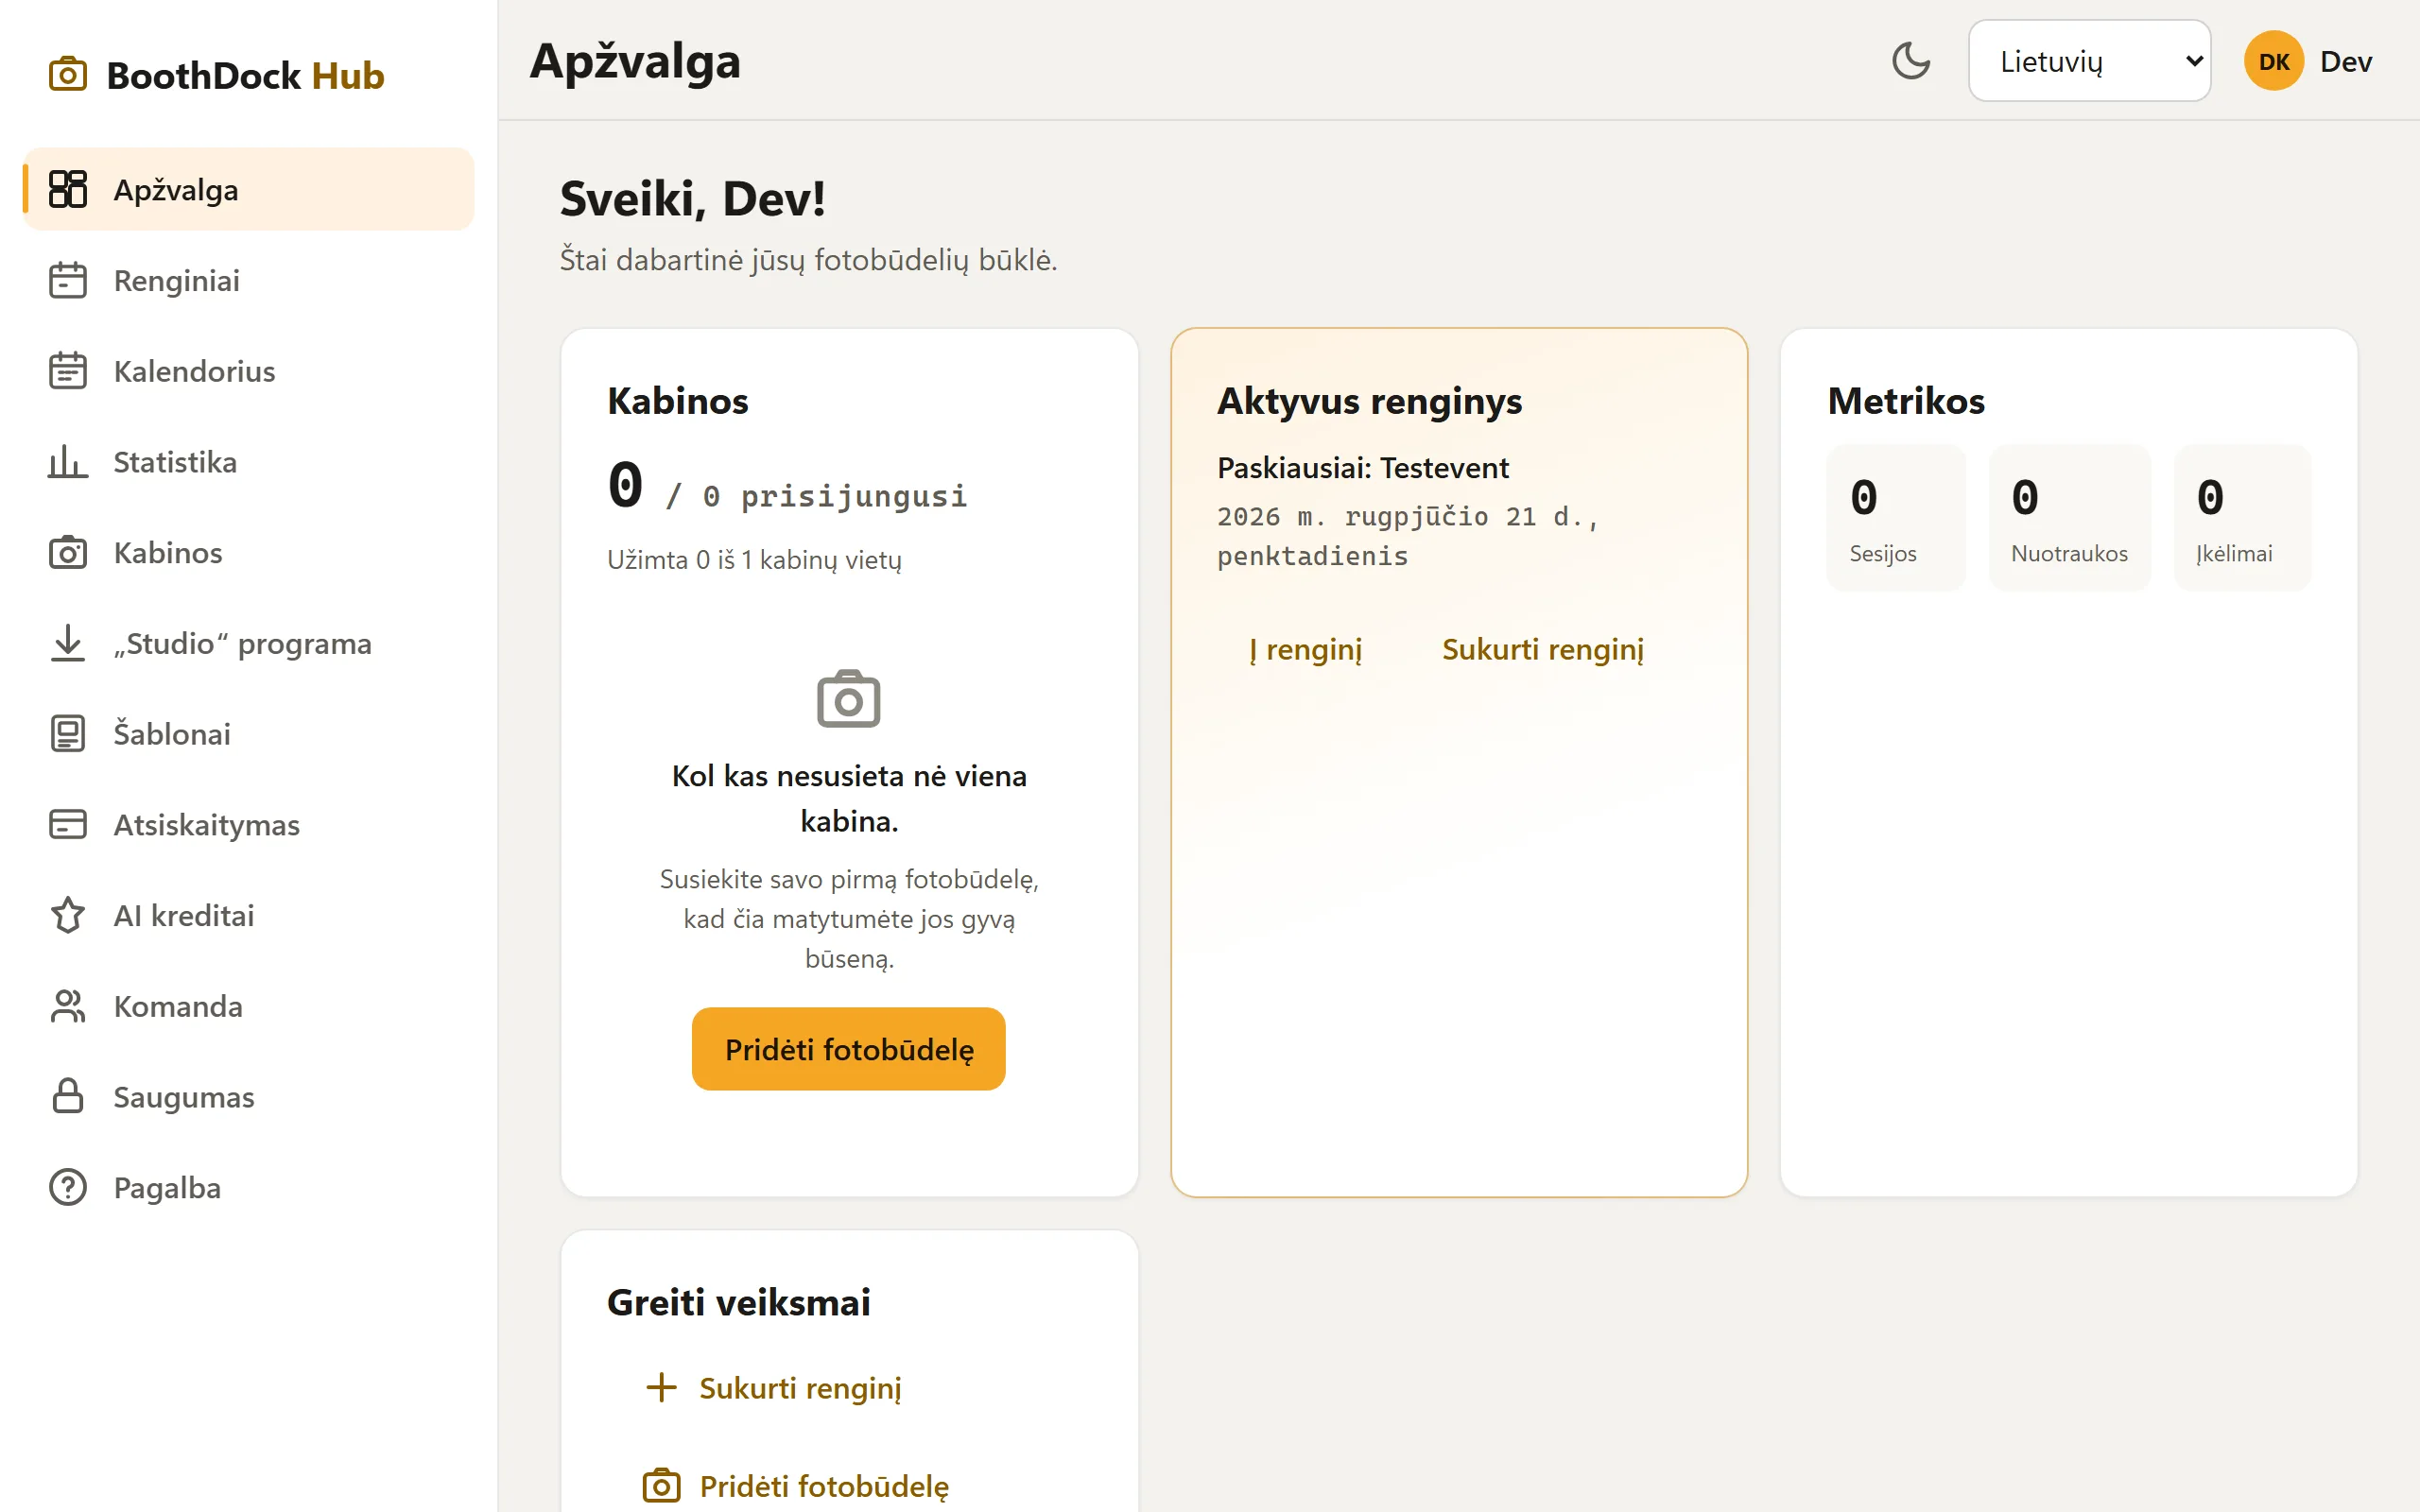Open Saugumas in the sidebar

(x=248, y=1097)
